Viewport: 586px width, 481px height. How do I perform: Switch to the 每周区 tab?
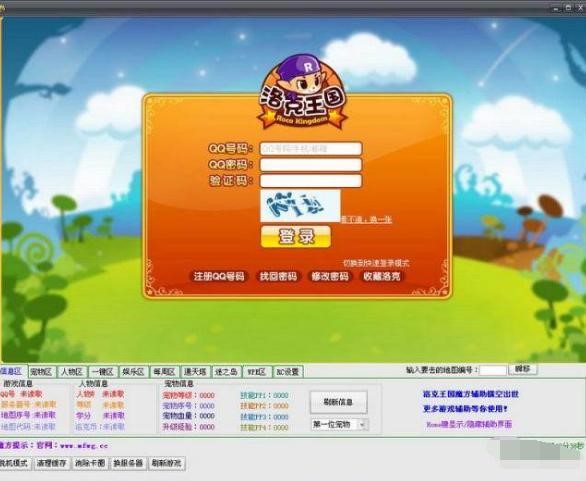[164, 372]
